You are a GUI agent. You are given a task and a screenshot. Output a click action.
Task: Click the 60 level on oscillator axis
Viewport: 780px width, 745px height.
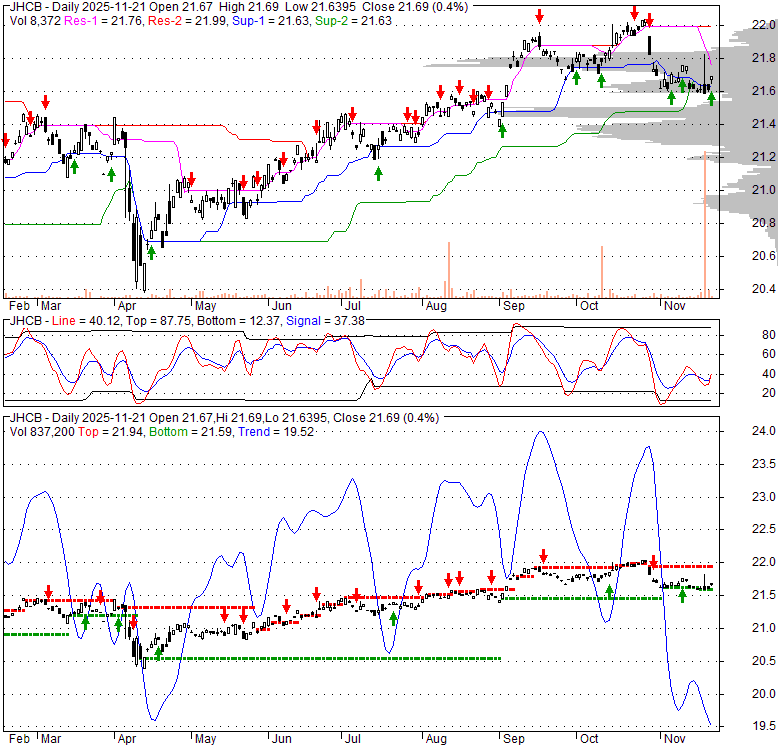click(x=769, y=354)
